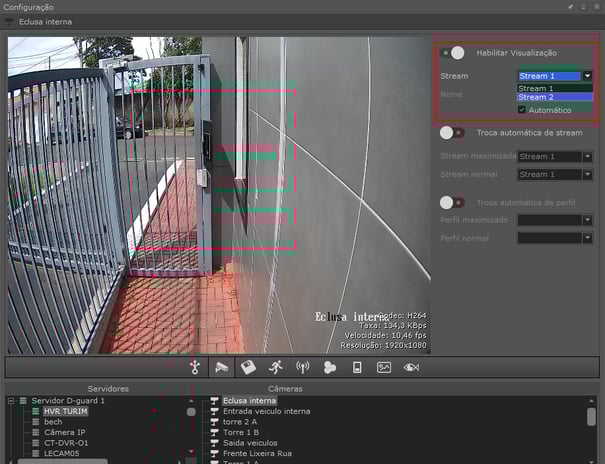605x464 pixels.
Task: Click the wireless signal antenna icon
Action: tap(303, 367)
